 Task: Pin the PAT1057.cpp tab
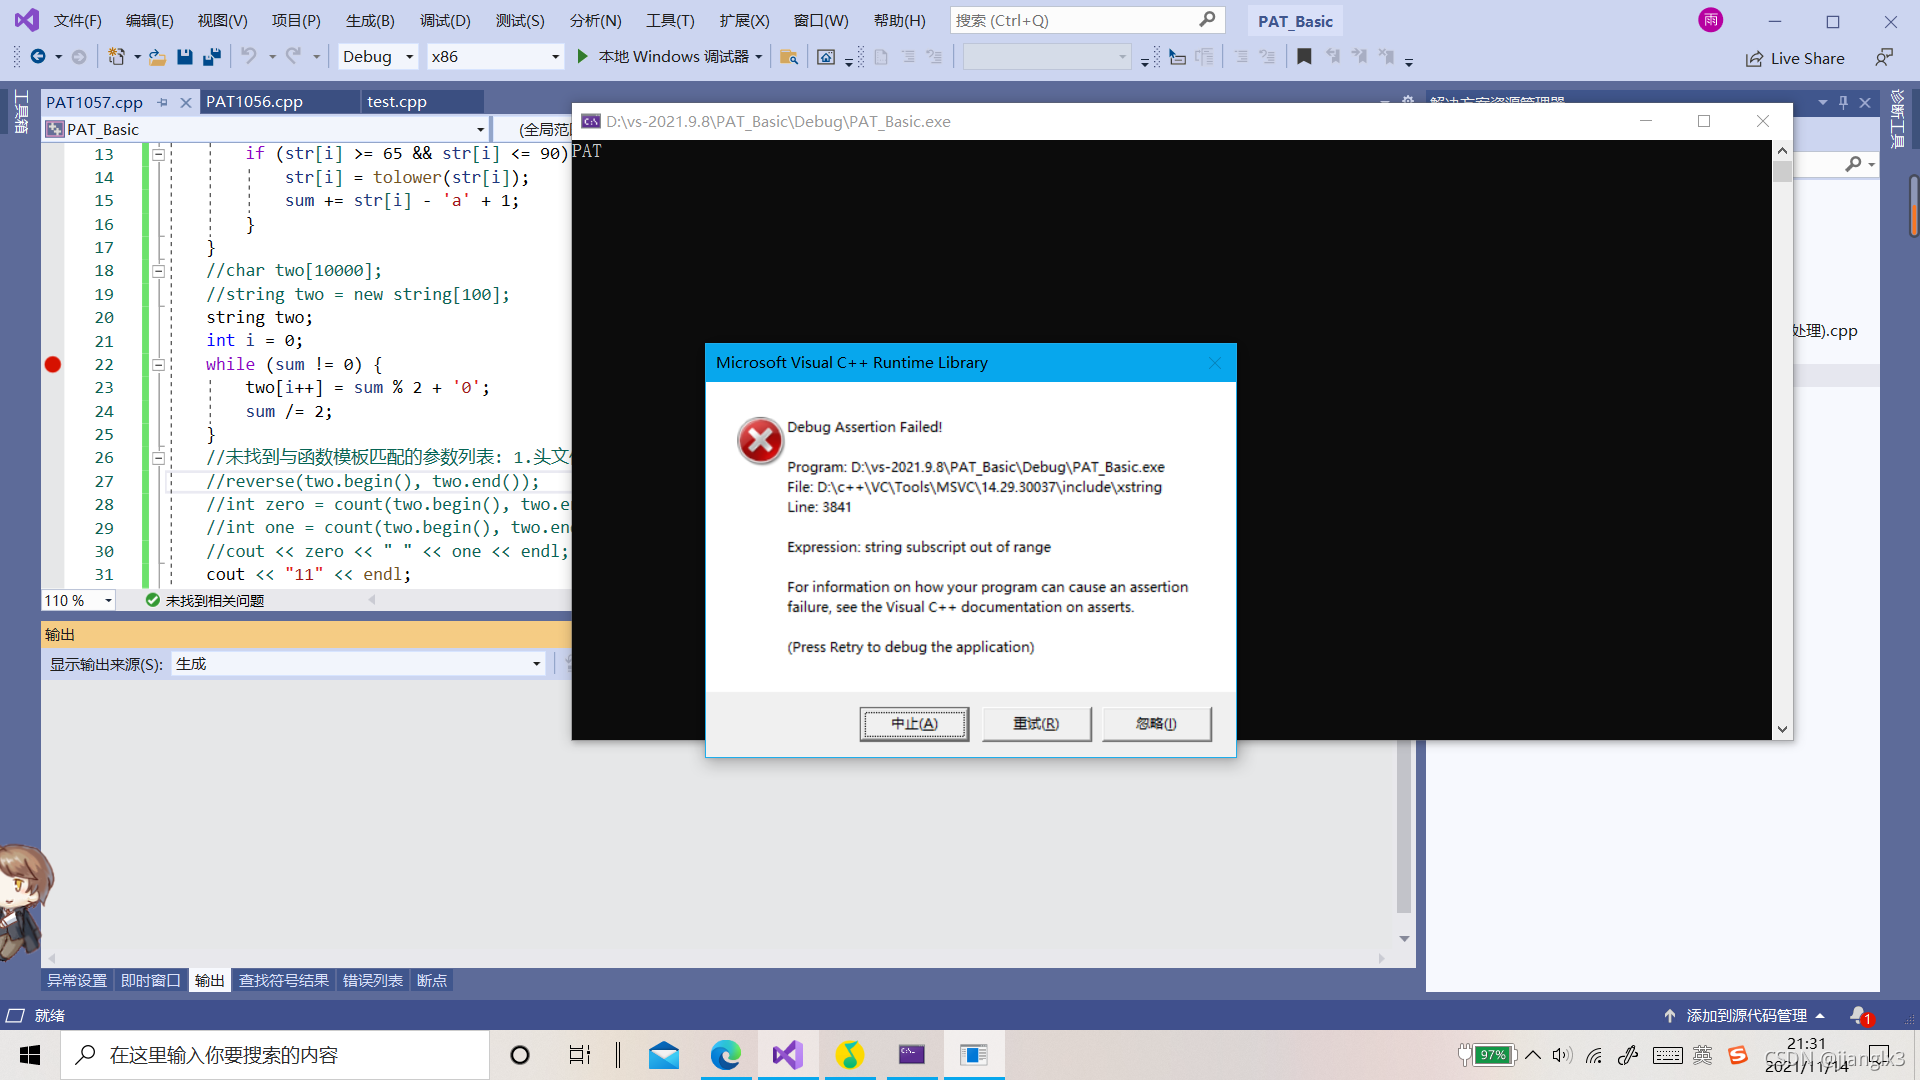(162, 102)
